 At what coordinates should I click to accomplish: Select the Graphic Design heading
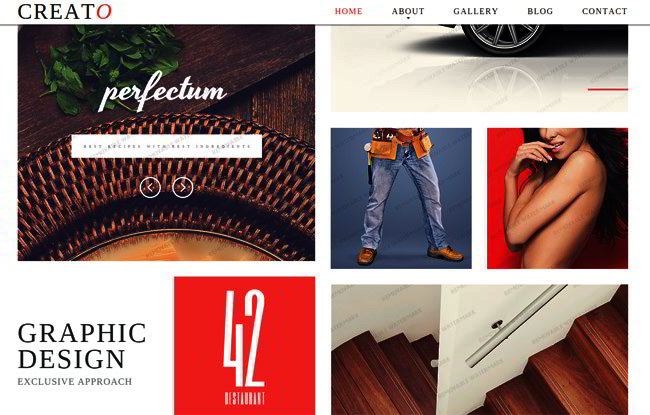click(82, 346)
